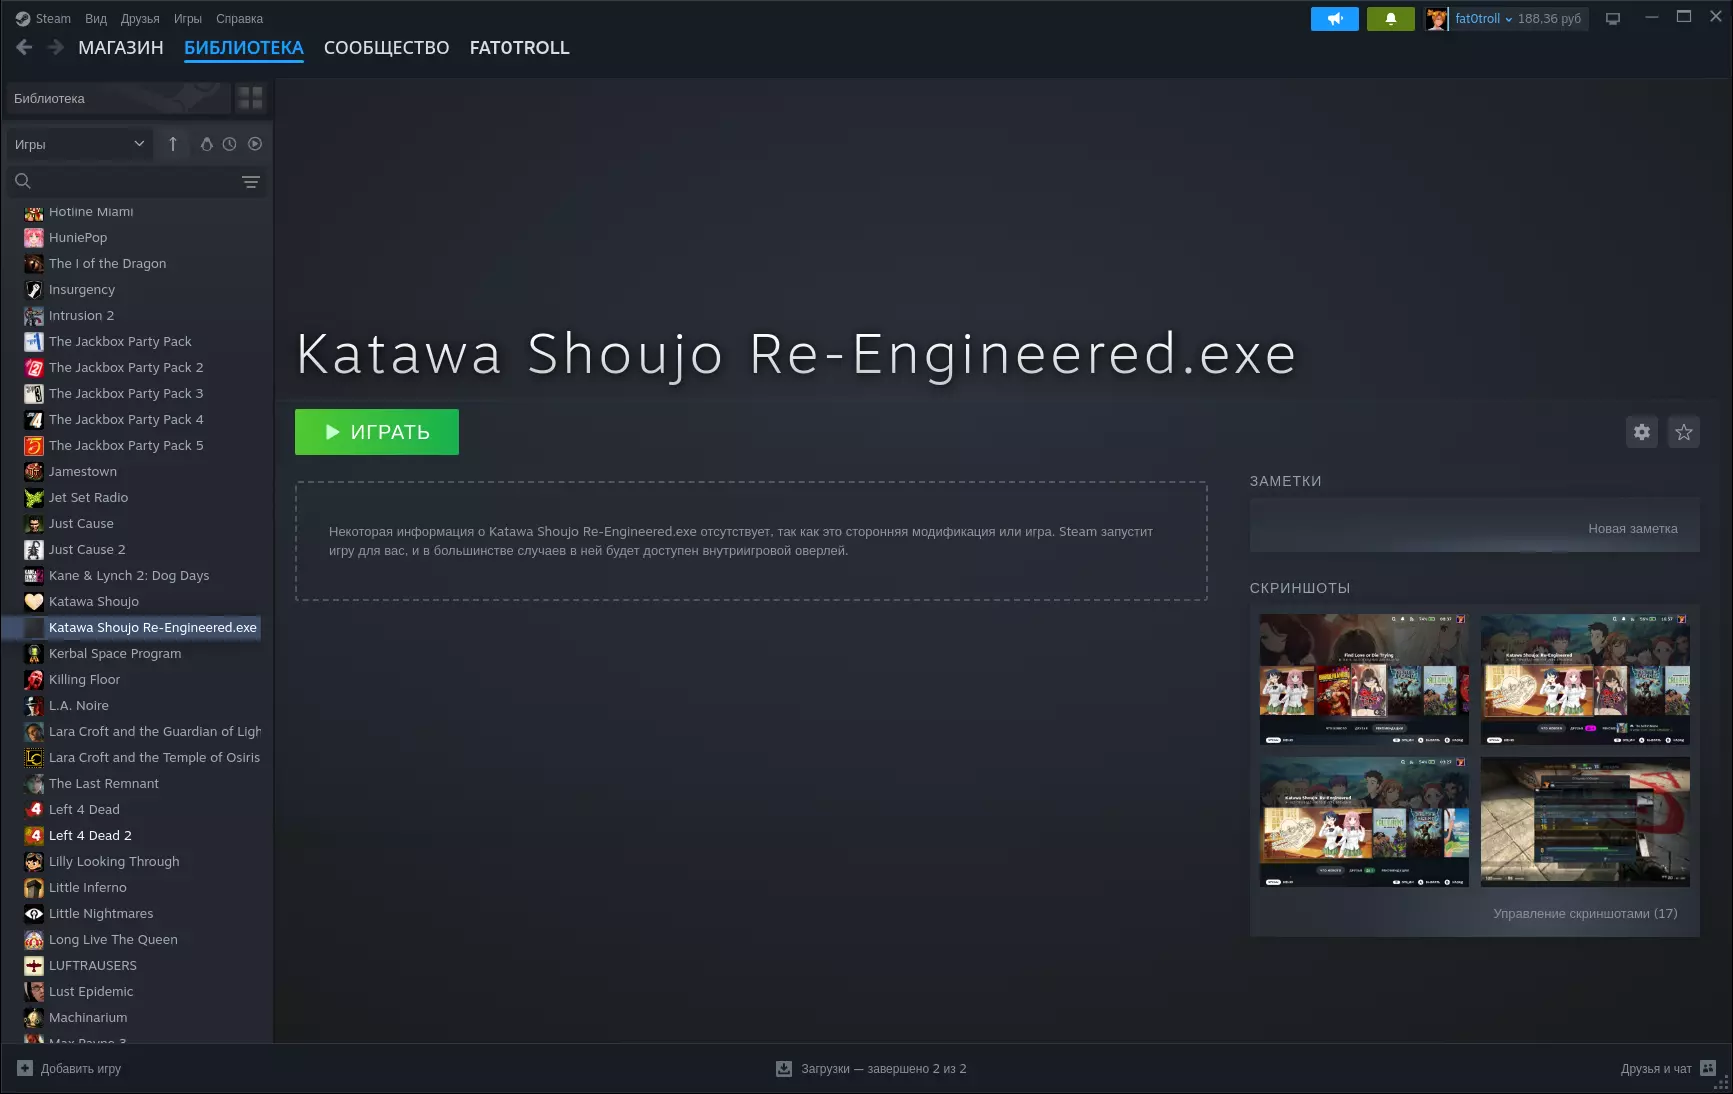Open the first screenshot thumbnail
The image size is (1733, 1094).
(x=1364, y=680)
